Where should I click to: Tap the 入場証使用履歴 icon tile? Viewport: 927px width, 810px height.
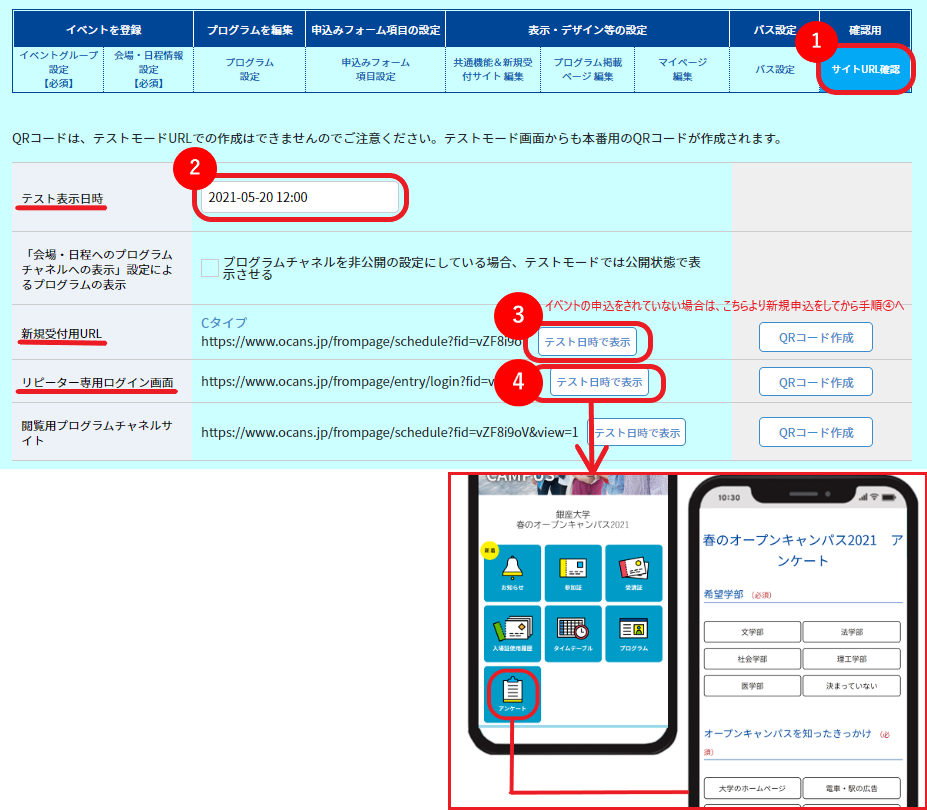512,634
